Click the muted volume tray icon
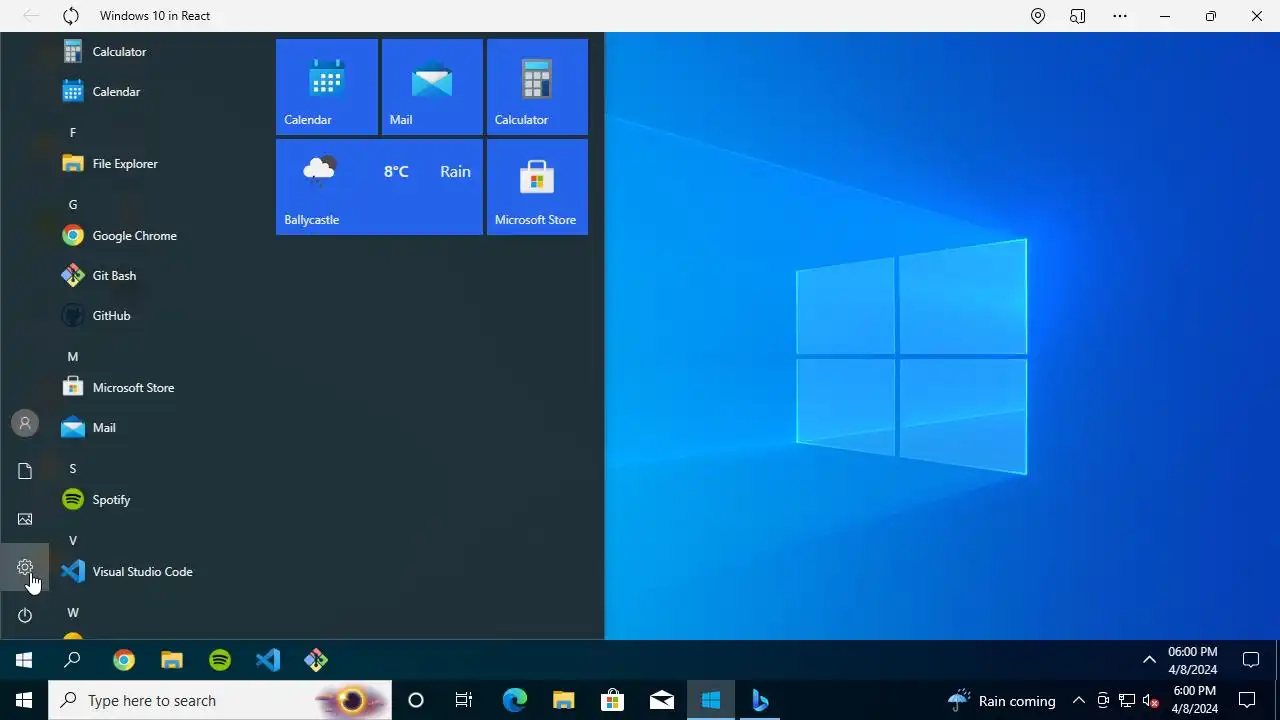 (x=1151, y=700)
